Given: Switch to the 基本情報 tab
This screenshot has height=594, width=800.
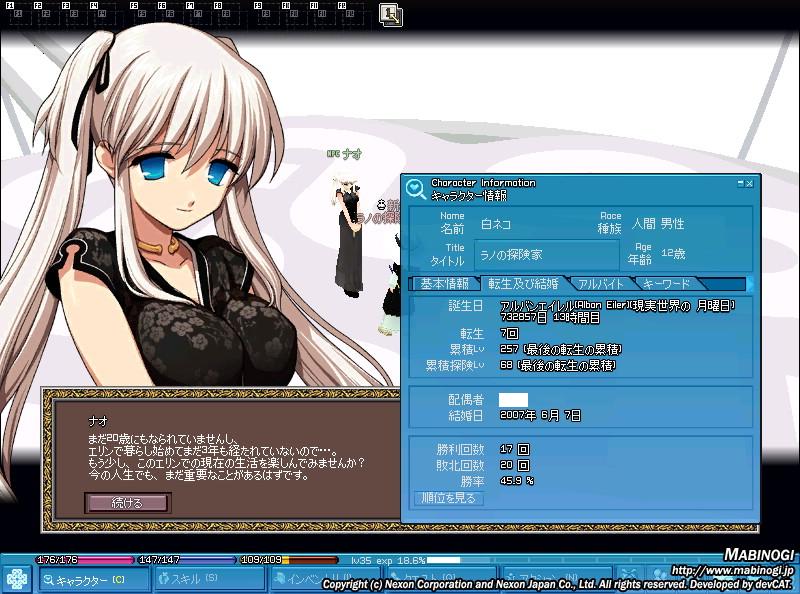Looking at the screenshot, I should coord(444,284).
